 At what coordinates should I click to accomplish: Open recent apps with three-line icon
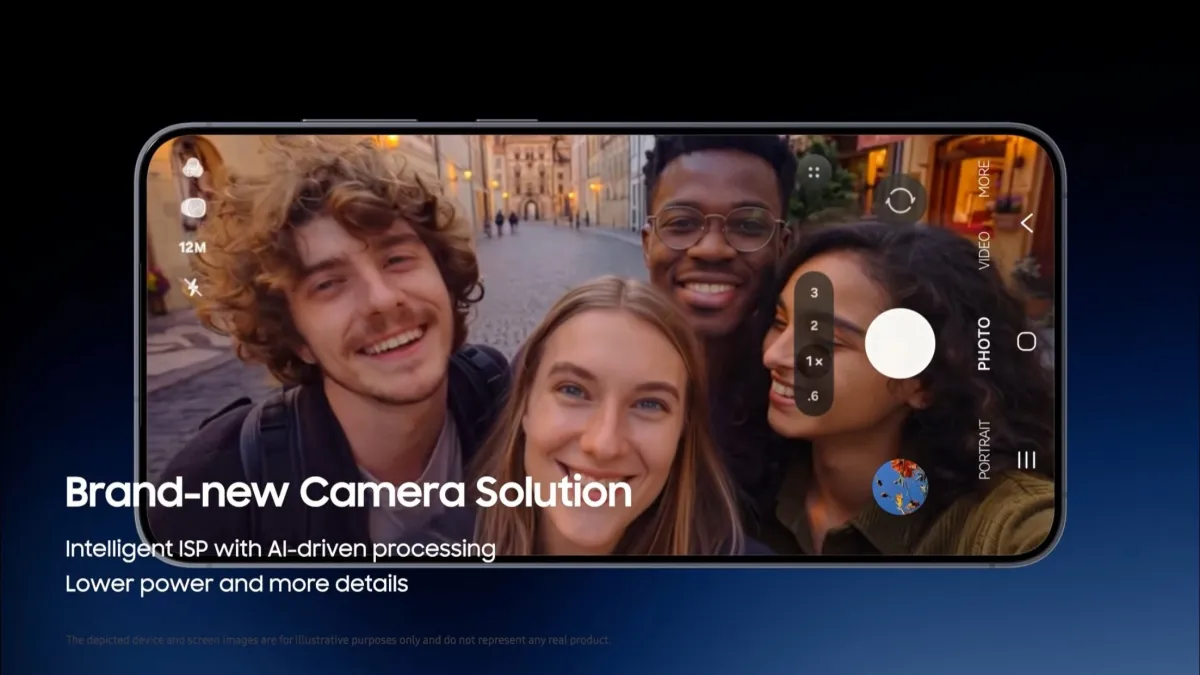coord(1026,460)
